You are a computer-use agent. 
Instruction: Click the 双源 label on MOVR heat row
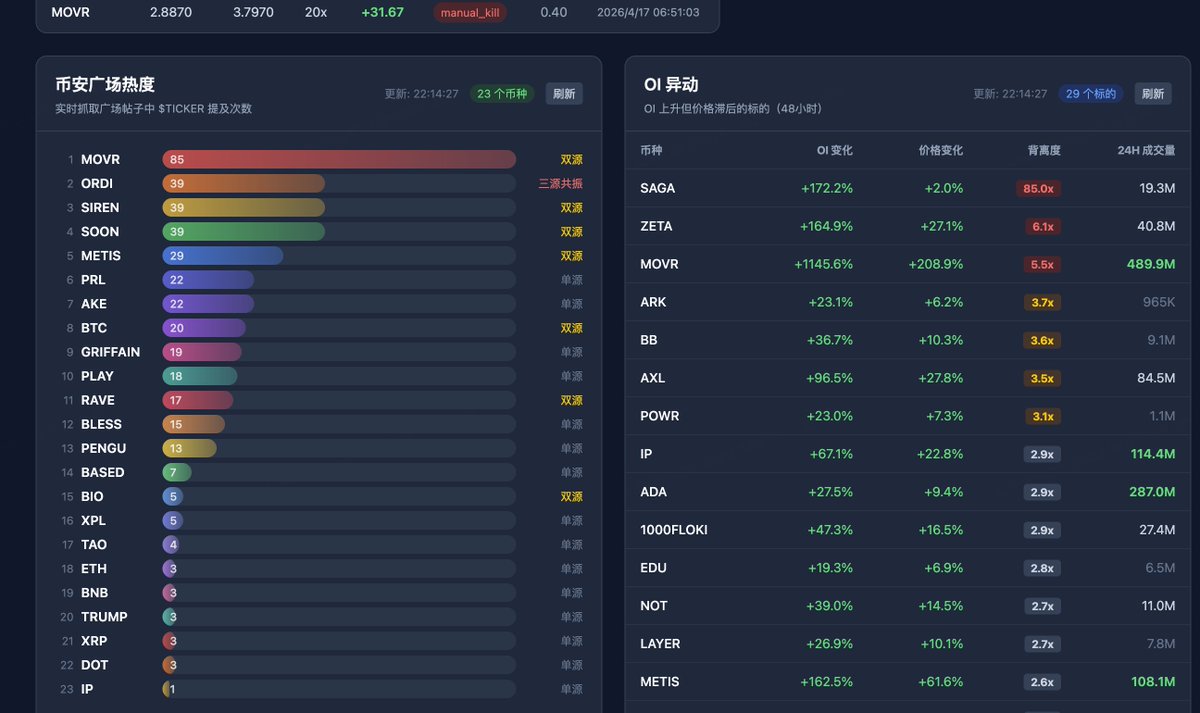[571, 160]
